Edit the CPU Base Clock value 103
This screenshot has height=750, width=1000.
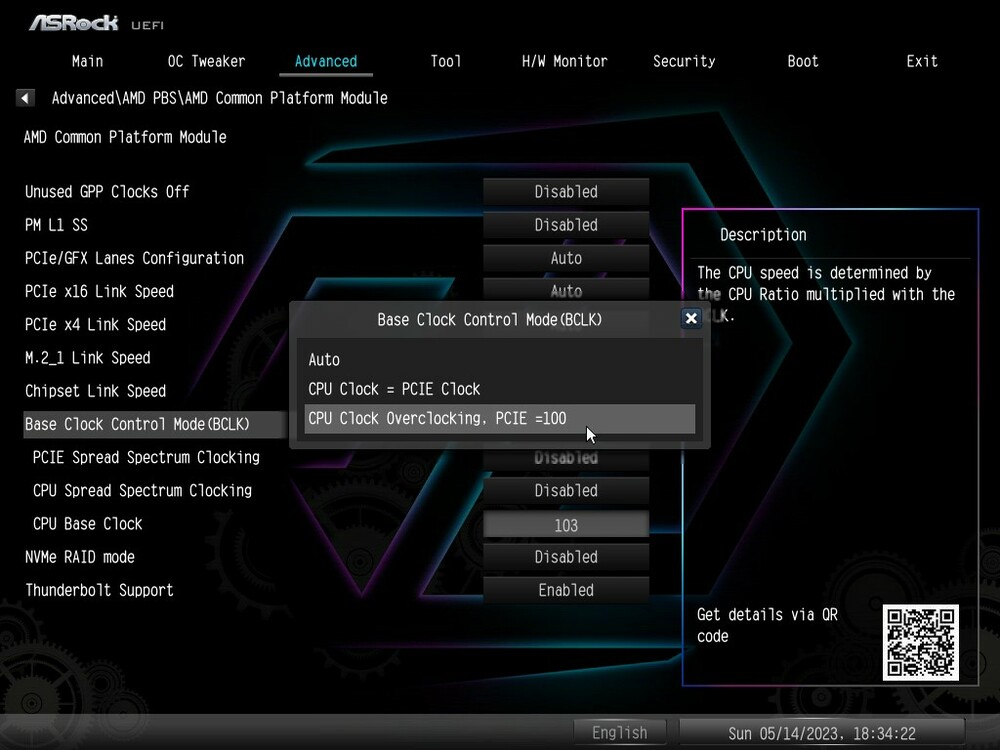click(566, 525)
